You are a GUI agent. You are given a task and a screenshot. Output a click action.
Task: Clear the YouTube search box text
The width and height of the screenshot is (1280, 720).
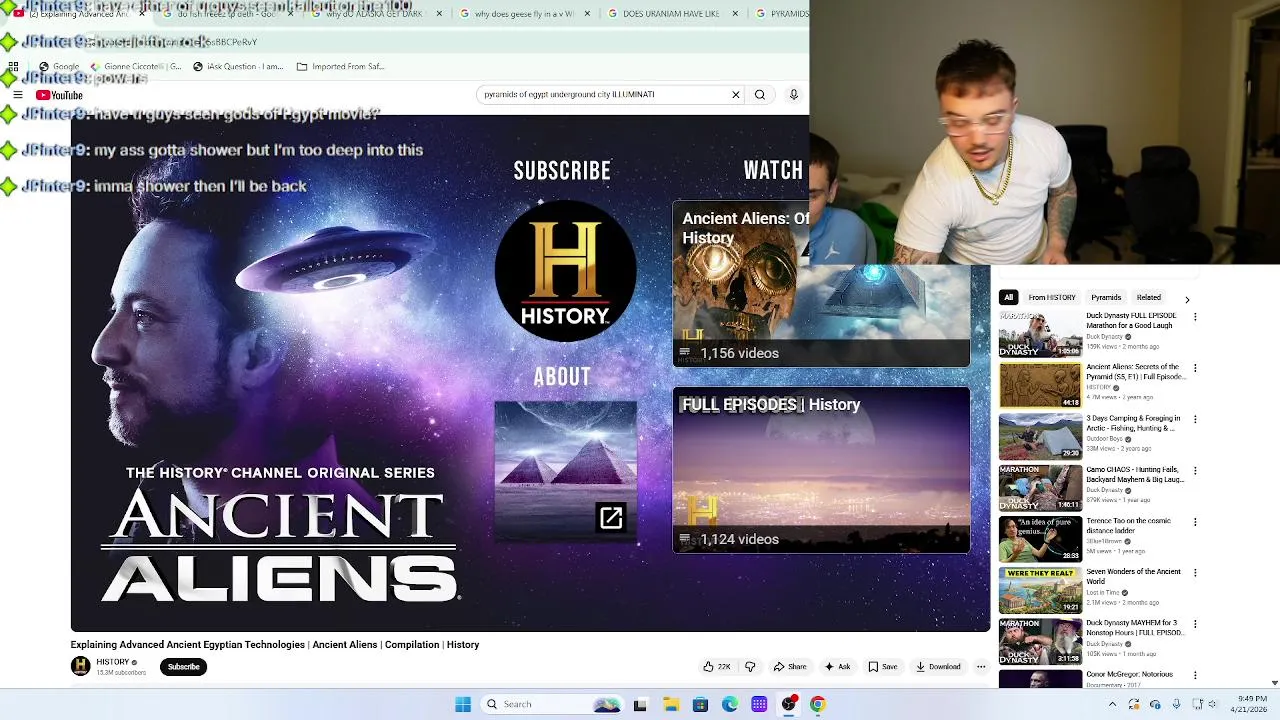click(x=736, y=95)
